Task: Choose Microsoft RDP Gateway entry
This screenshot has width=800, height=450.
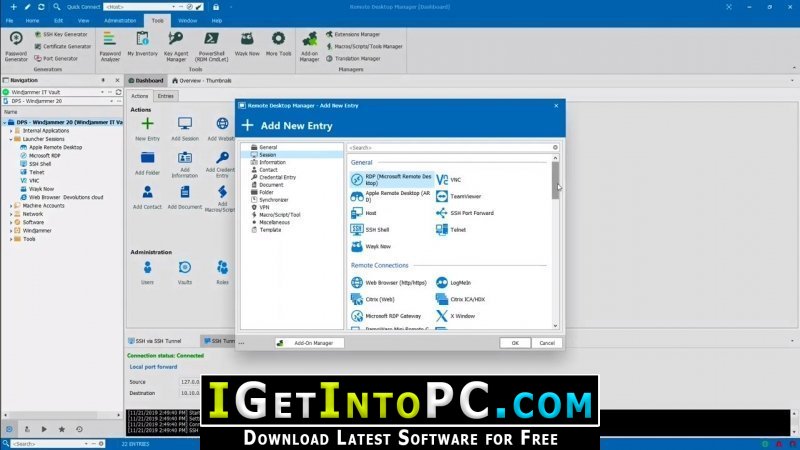Action: [386, 316]
